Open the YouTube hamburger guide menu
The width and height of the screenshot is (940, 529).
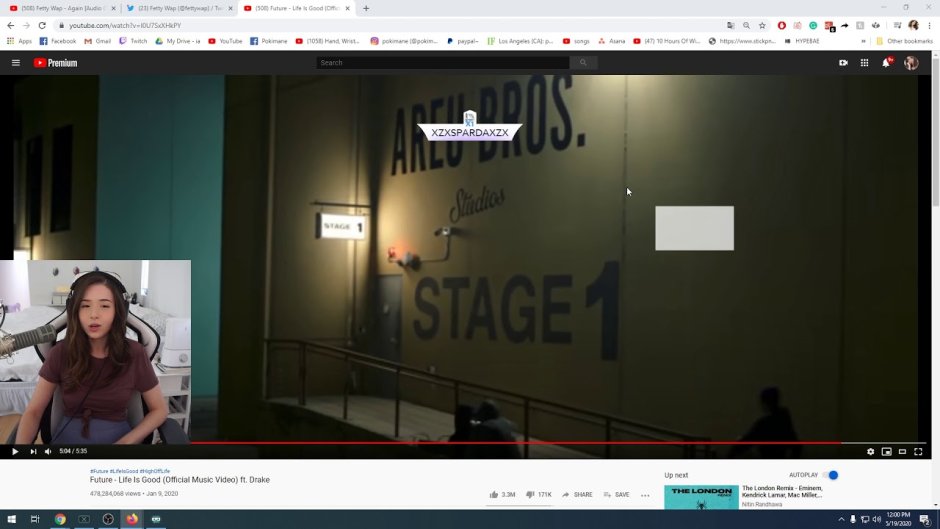pos(16,62)
